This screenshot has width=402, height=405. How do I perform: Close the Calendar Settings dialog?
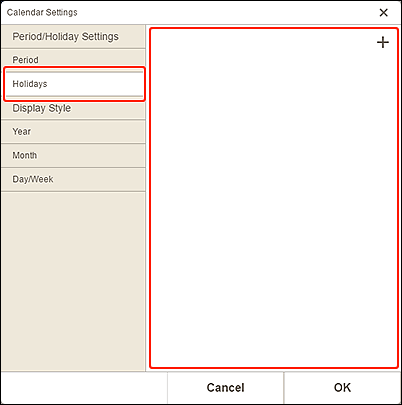pyautogui.click(x=384, y=13)
